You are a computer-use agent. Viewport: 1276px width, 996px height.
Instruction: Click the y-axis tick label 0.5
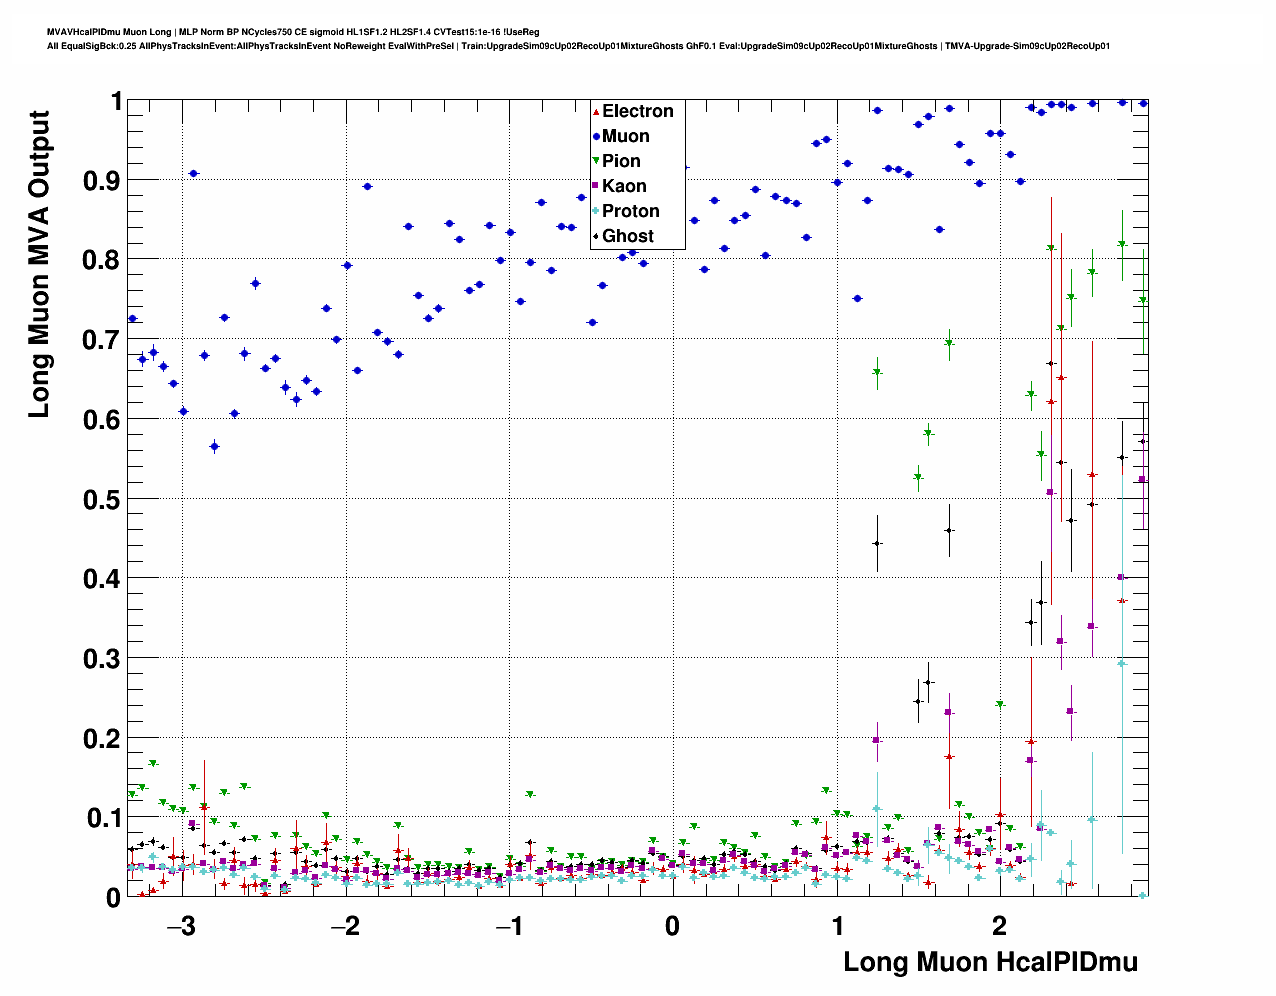click(103, 500)
